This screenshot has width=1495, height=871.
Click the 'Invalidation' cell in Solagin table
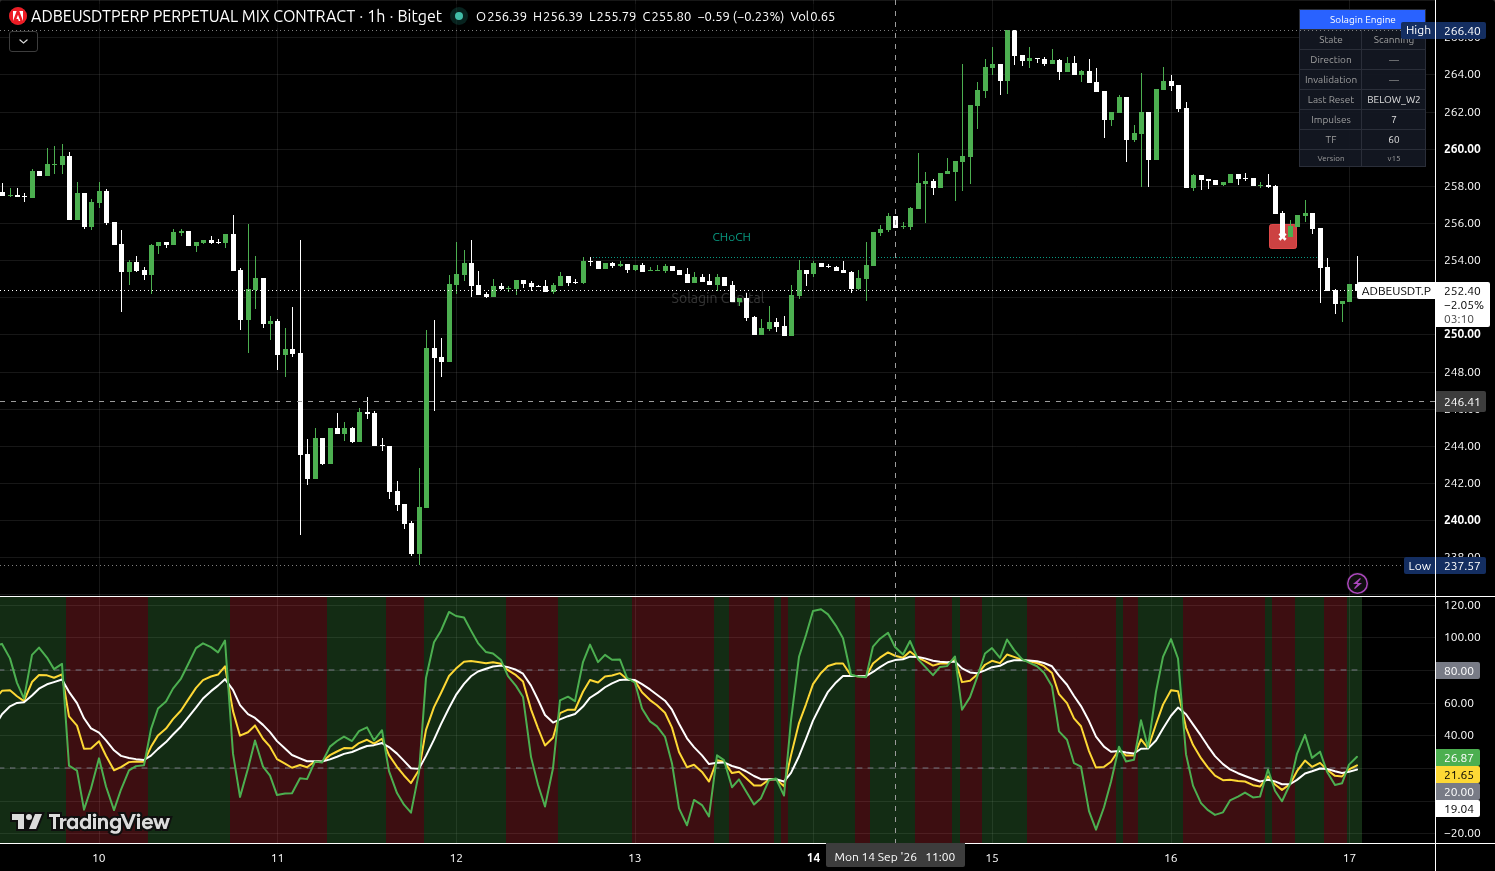1330,80
